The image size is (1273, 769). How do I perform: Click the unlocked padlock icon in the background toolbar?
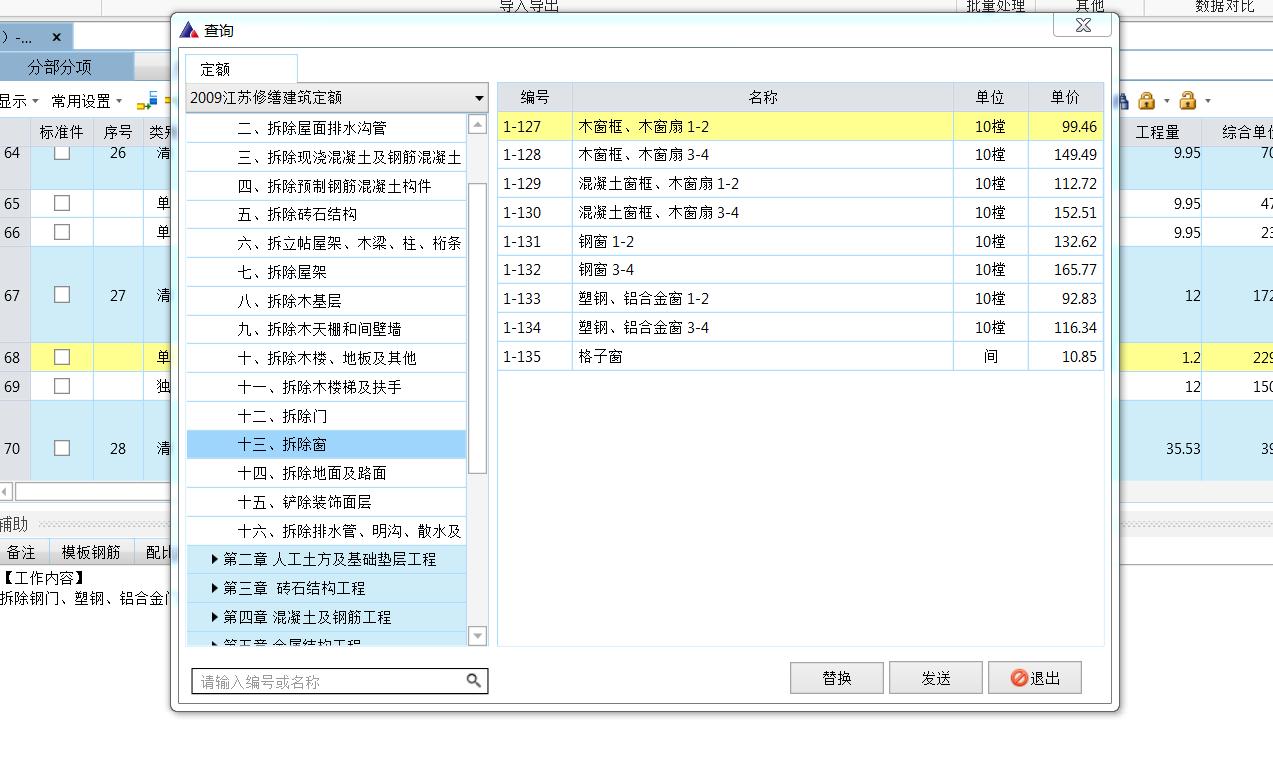1187,100
